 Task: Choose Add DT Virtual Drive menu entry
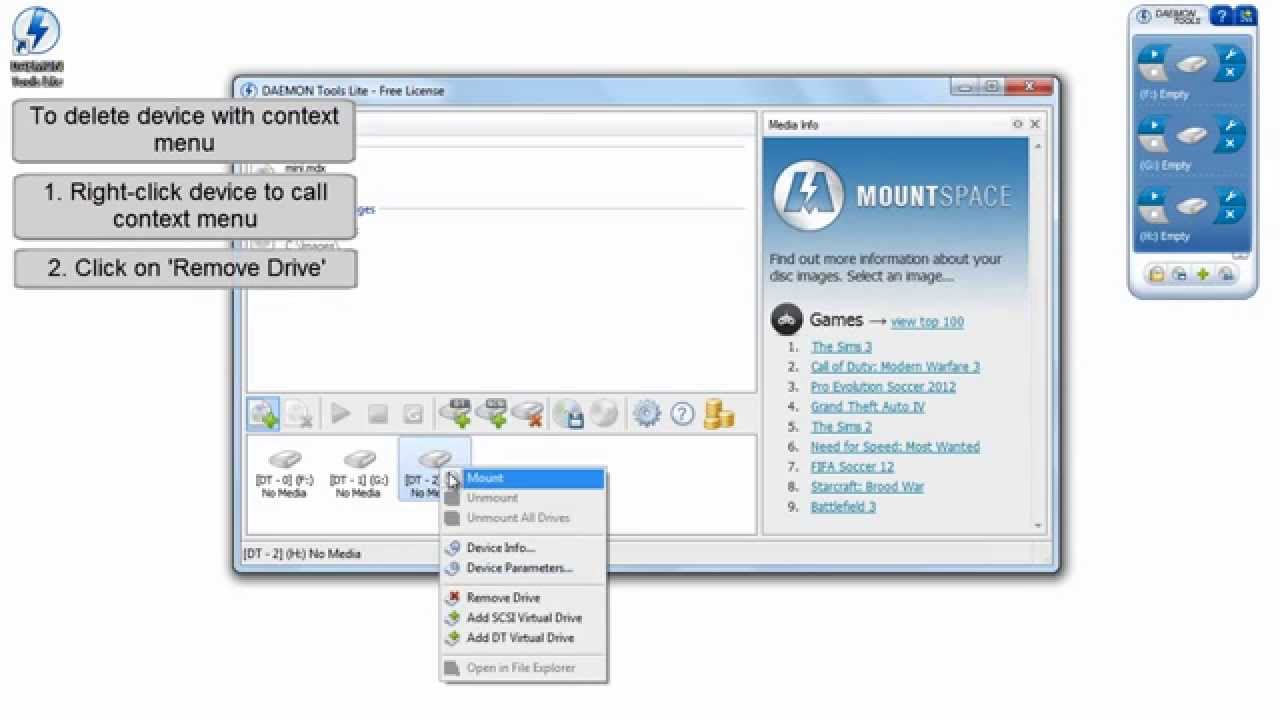pos(523,638)
